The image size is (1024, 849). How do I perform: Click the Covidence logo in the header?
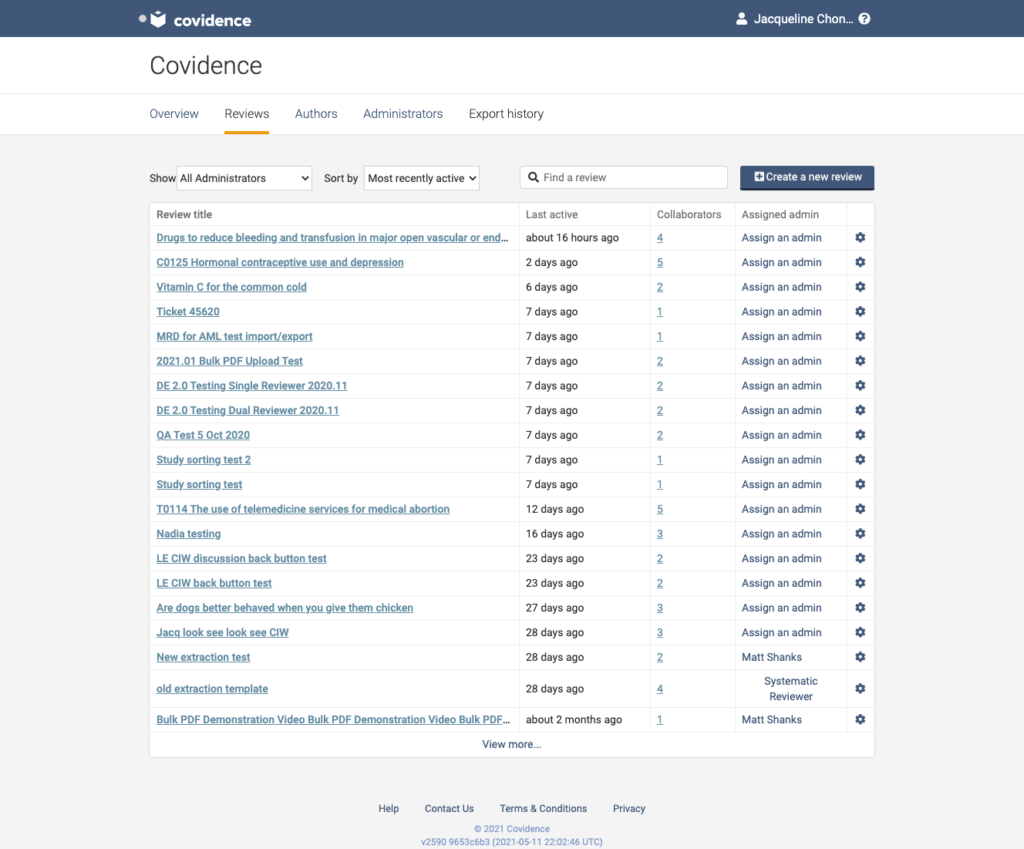pyautogui.click(x=201, y=20)
